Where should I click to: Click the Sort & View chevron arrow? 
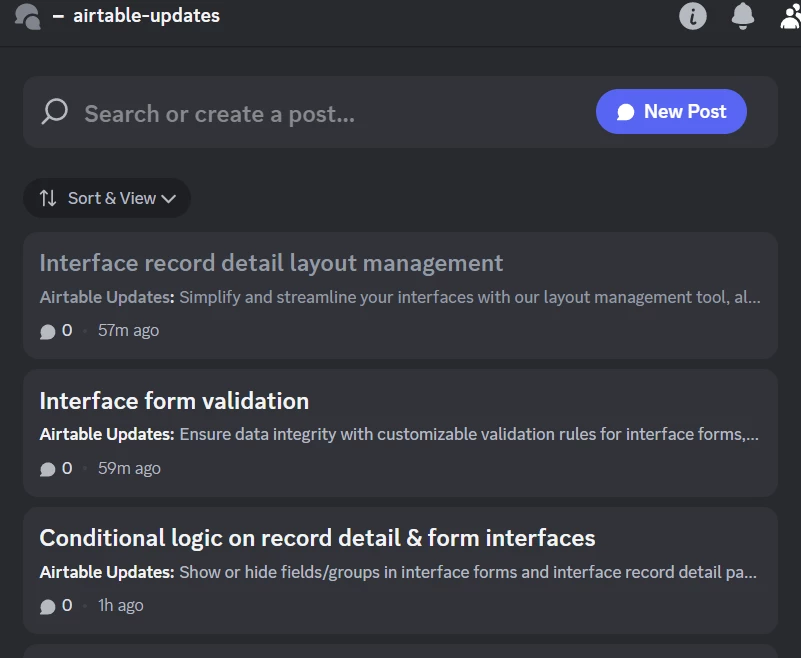tap(169, 199)
